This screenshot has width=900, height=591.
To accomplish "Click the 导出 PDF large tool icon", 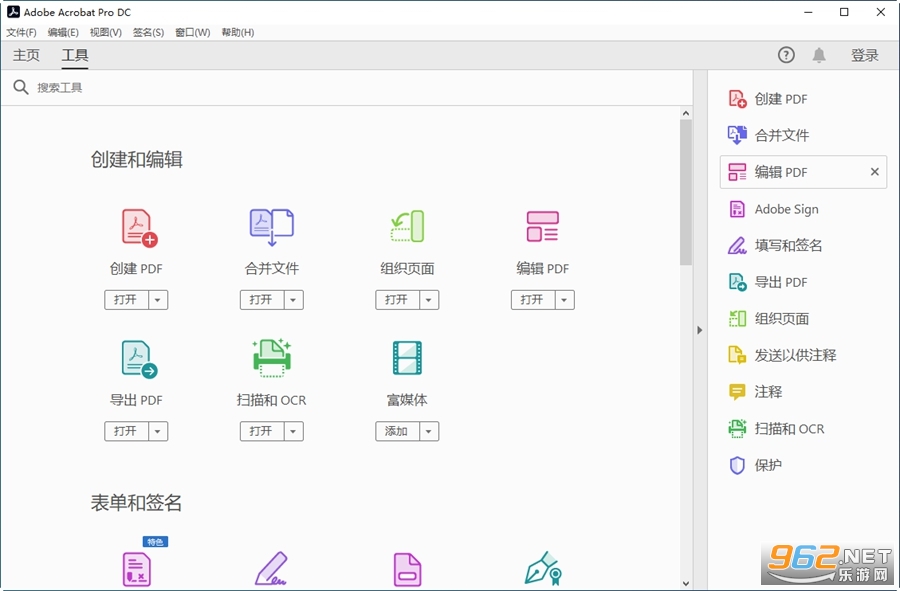I will 139,359.
